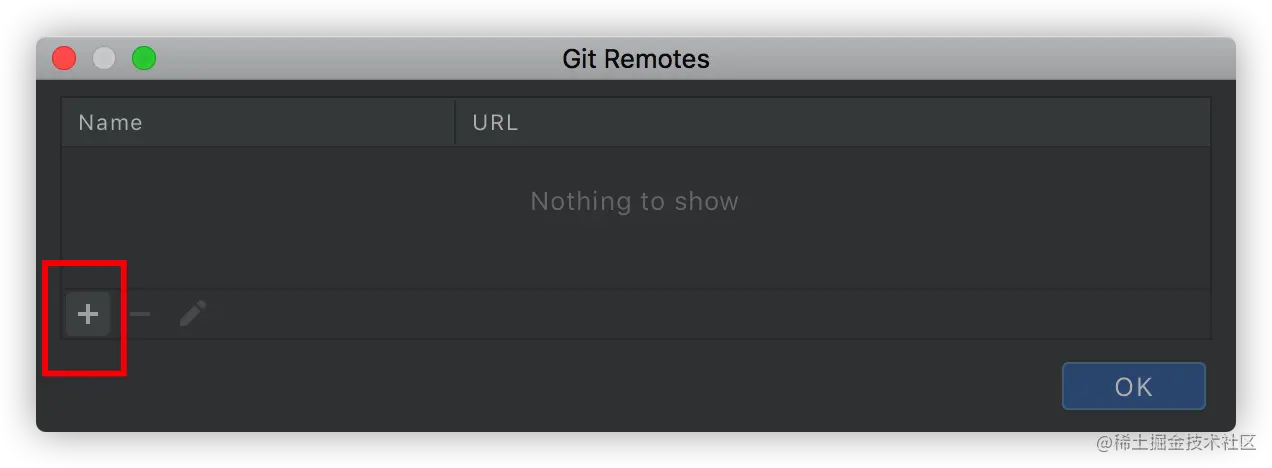Confirm the dialog with the OK button
Viewport: 1272px width, 468px height.
point(1133,386)
